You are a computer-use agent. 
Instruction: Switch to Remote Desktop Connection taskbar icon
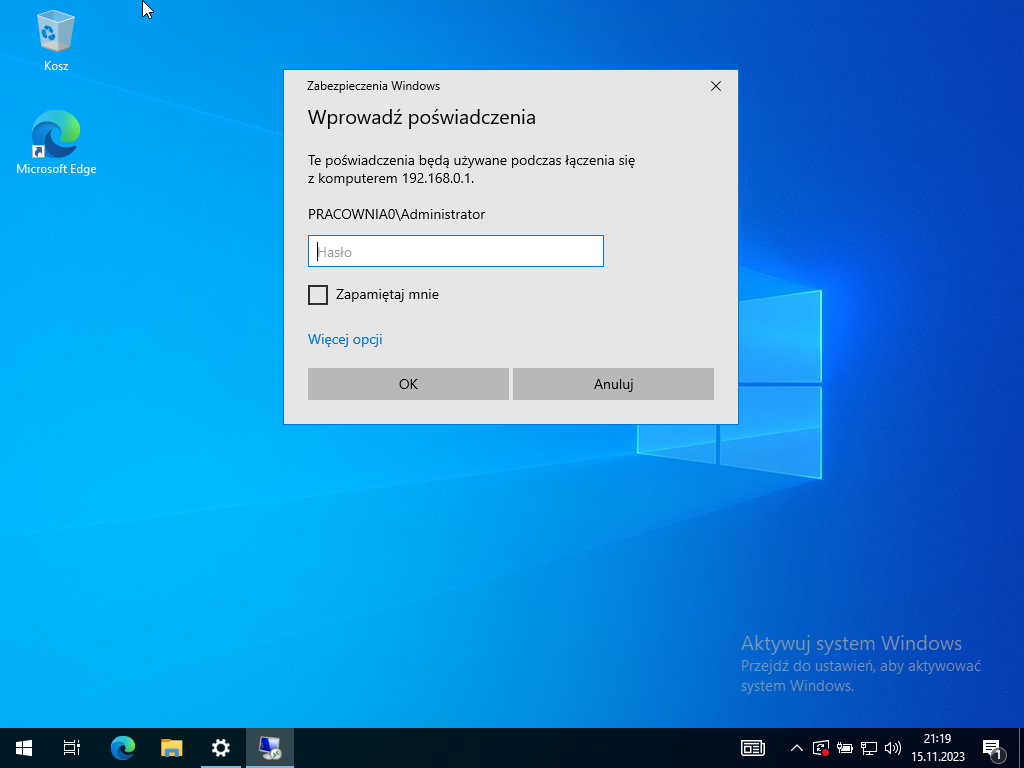click(x=270, y=748)
